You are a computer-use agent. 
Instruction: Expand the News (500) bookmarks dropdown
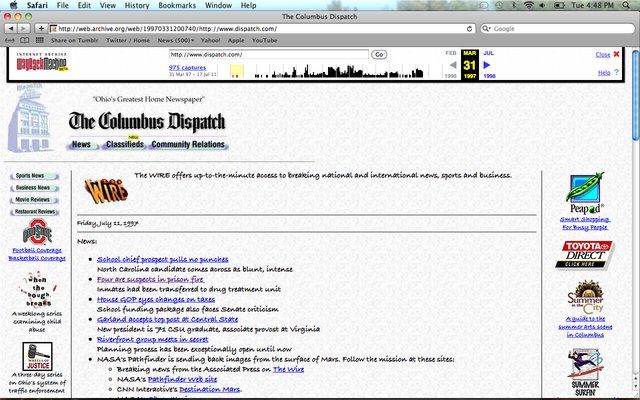pyautogui.click(x=176, y=40)
